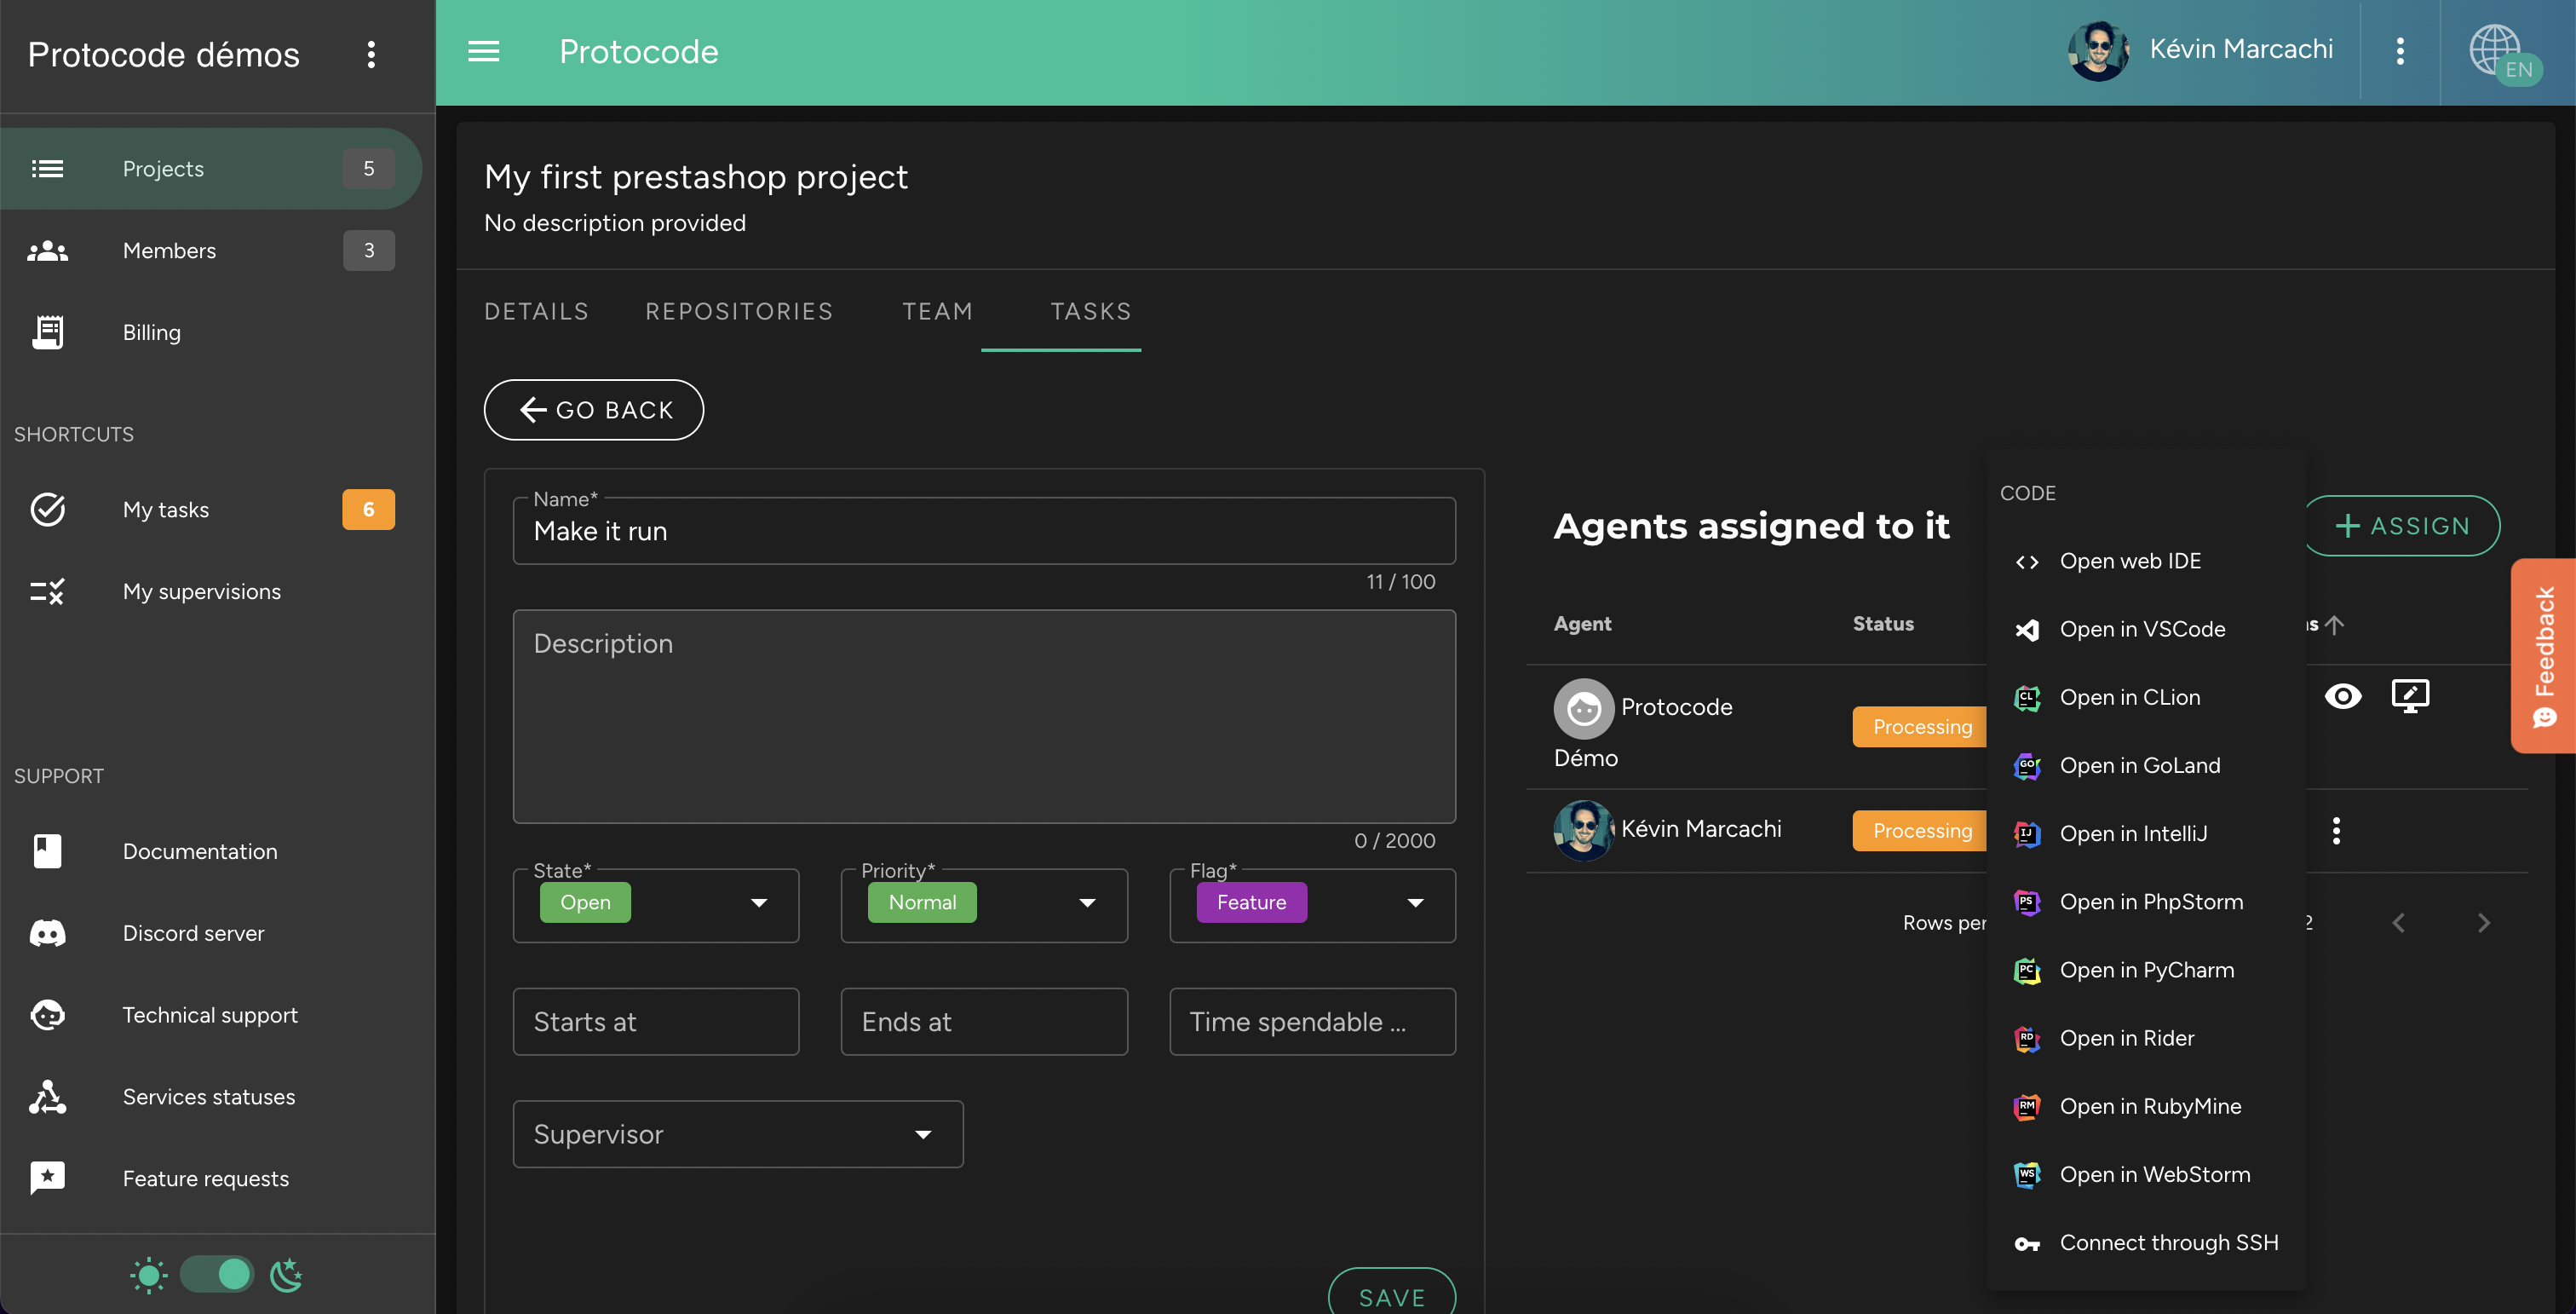Click the moon icon to enable dark mode

(x=286, y=1274)
